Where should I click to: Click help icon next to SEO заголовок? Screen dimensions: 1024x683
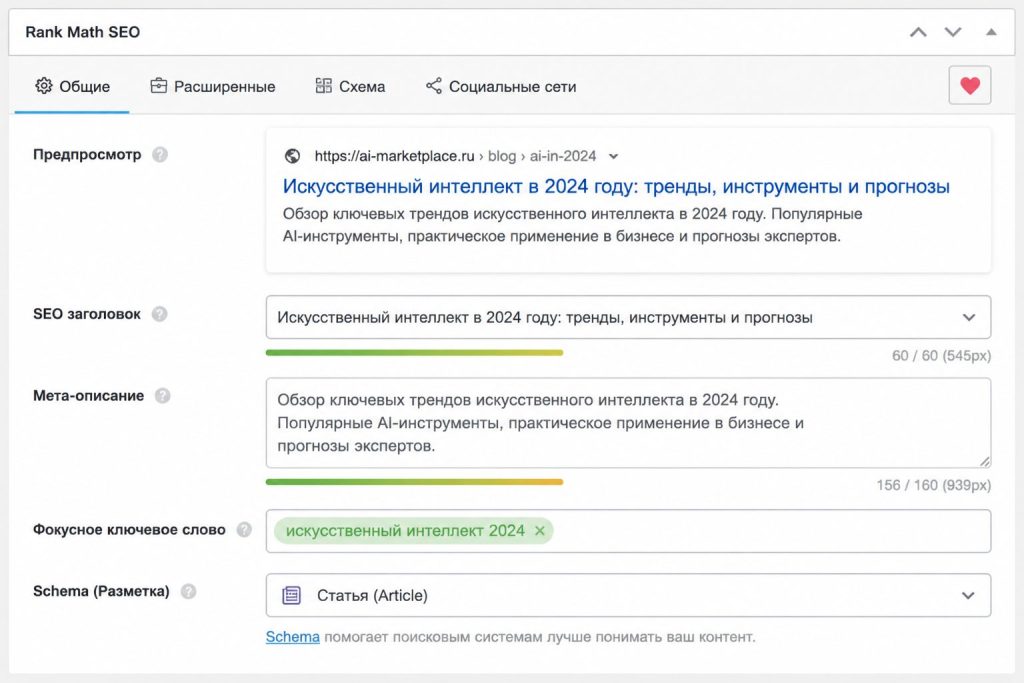(159, 314)
